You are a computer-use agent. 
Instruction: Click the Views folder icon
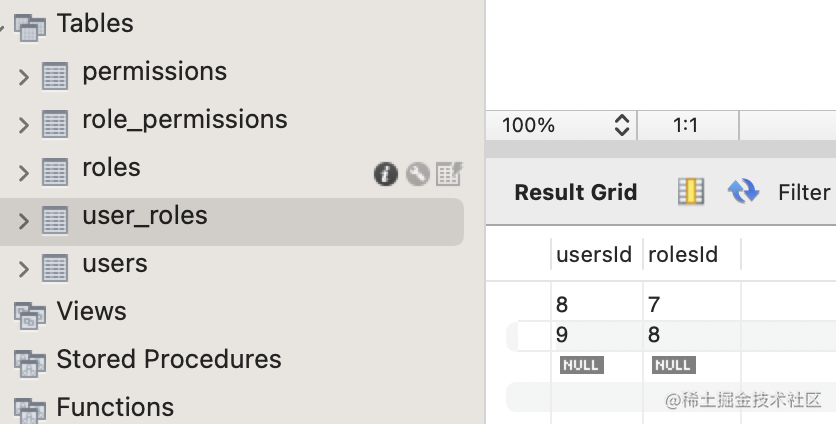pyautogui.click(x=30, y=313)
